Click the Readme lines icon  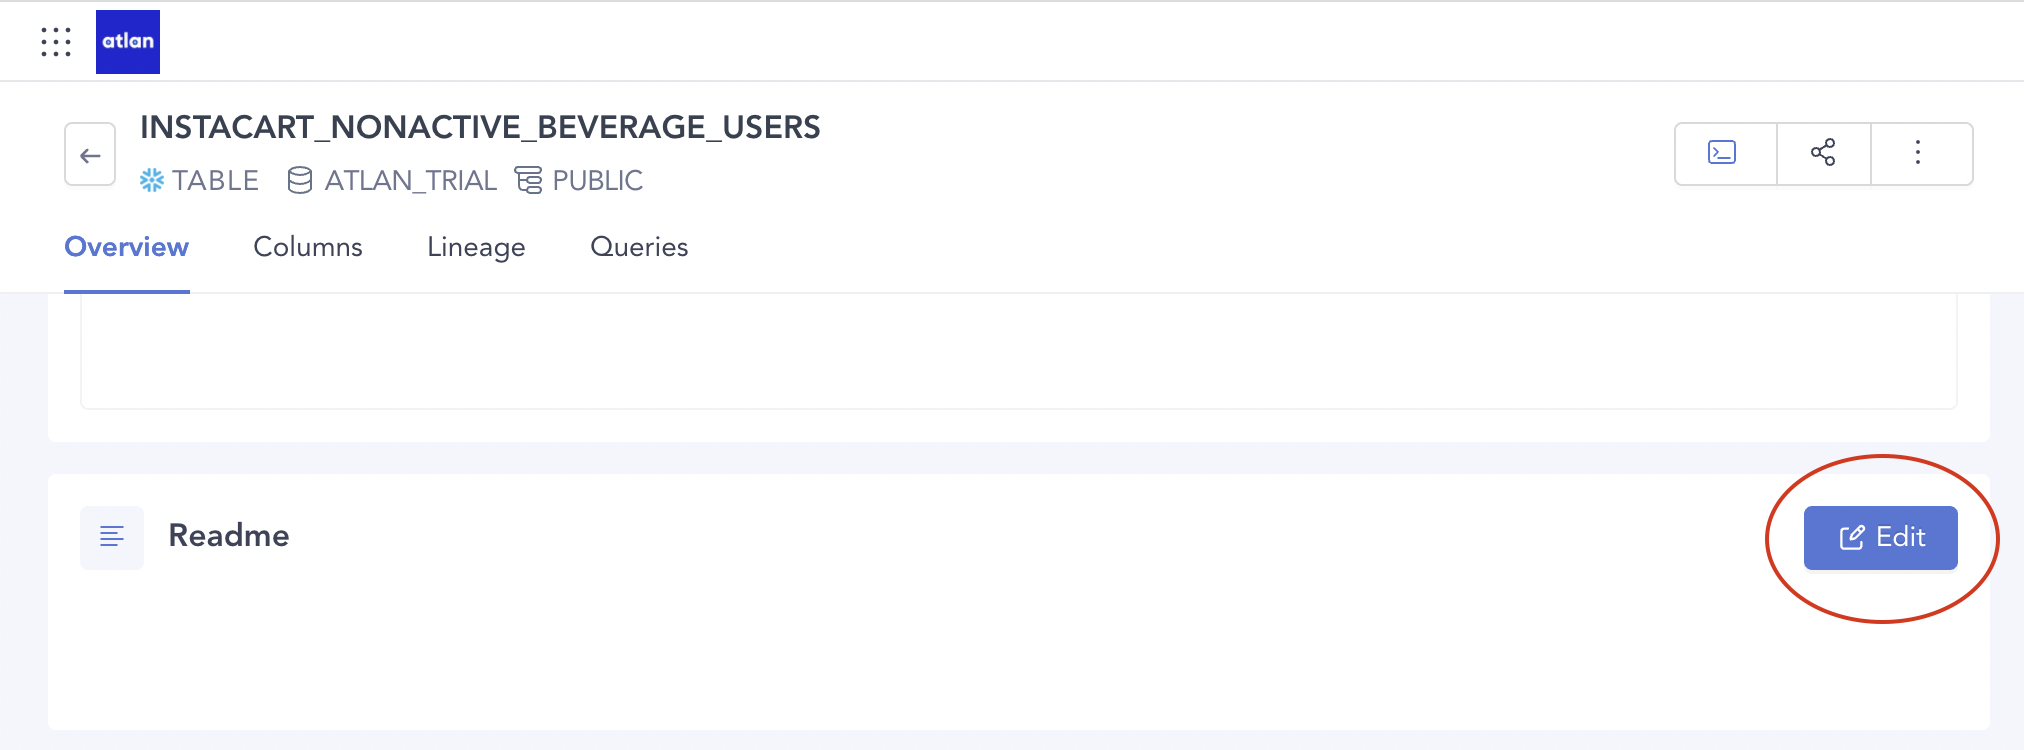click(112, 537)
